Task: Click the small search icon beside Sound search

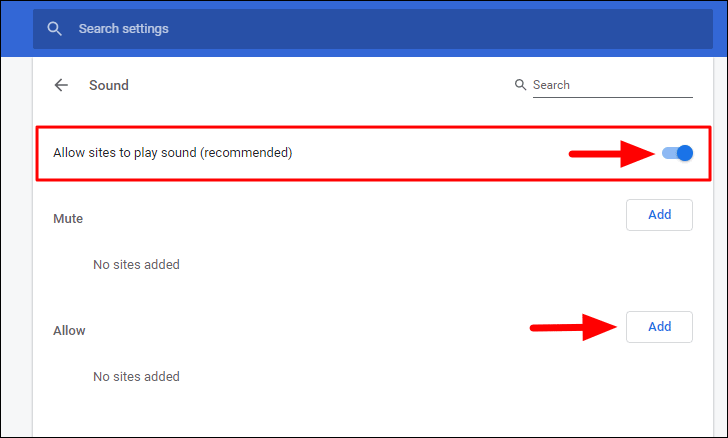Action: pos(520,85)
